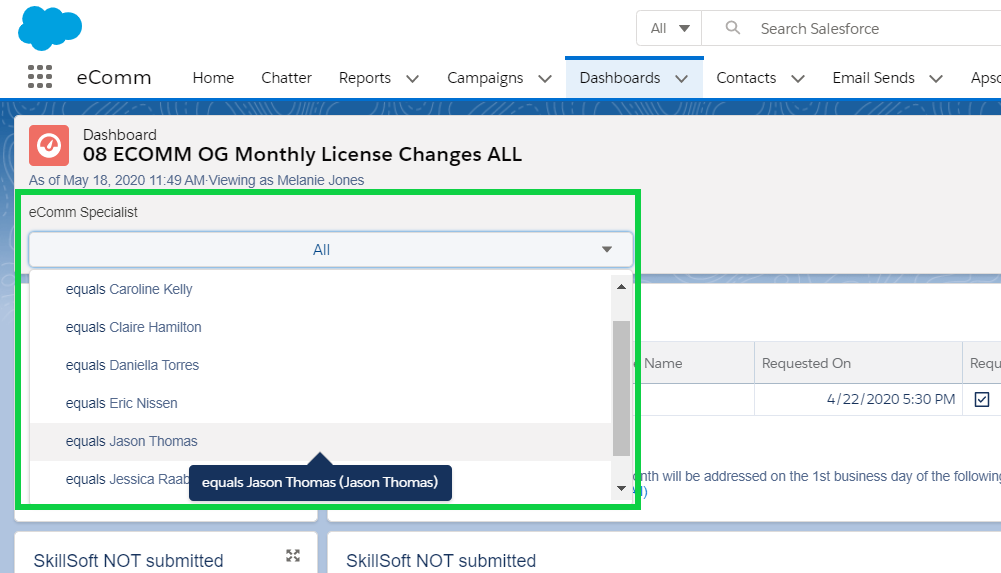Open the App Launcher grid icon

point(40,77)
